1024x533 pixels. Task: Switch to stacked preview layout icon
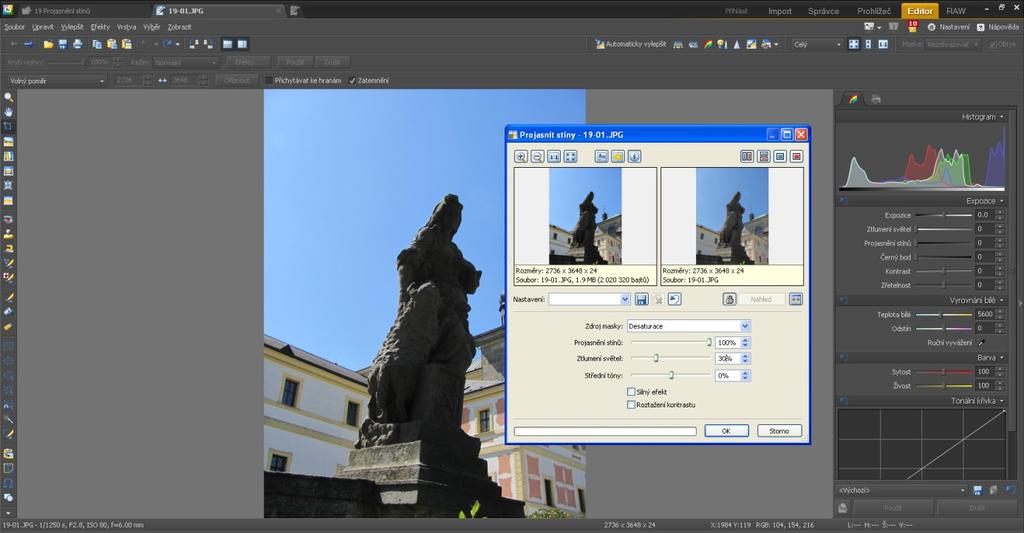point(763,157)
